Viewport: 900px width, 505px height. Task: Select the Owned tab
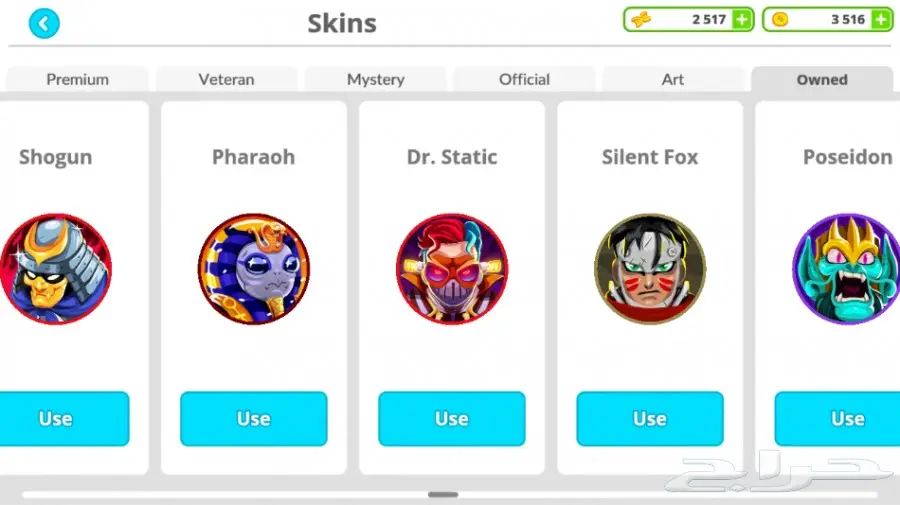[822, 79]
